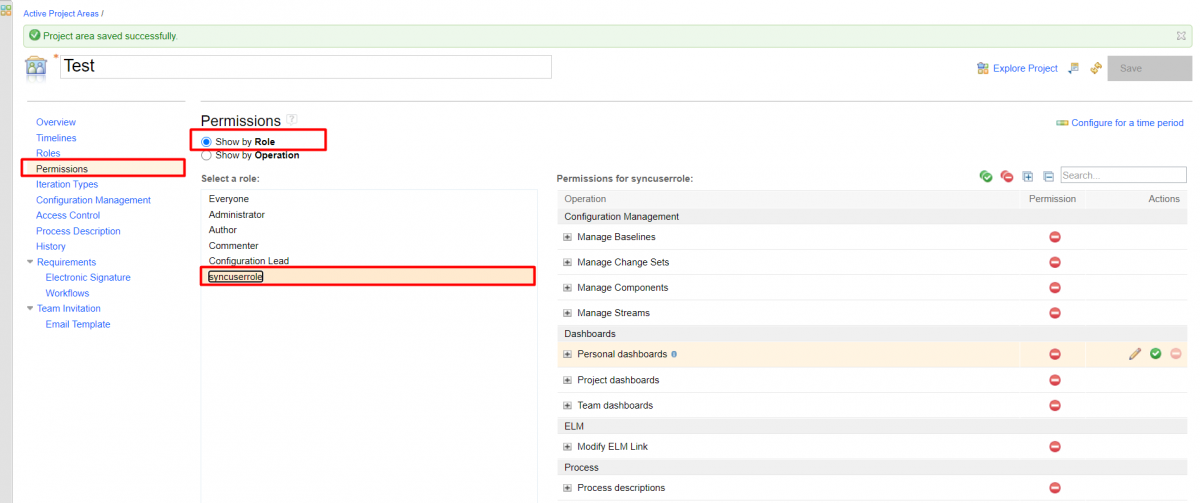Click refresh arrows icon beside Save button
Screen dimensions: 1200x503
click(1096, 68)
